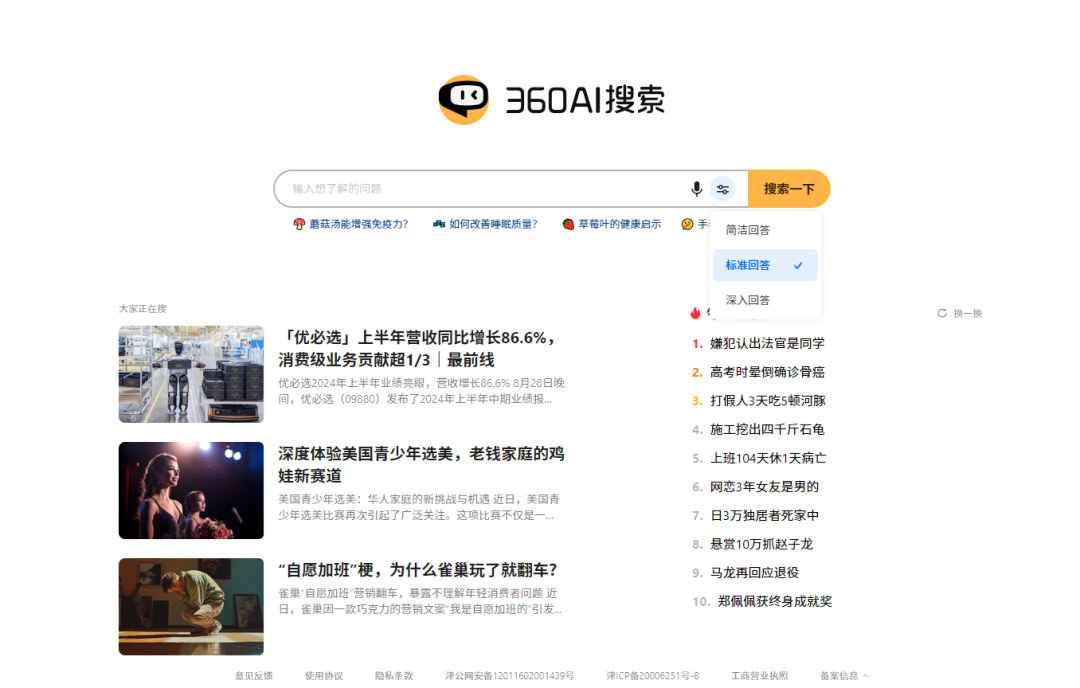Focus the search question input field
Viewport: 1080px width, 688px height.
(x=486, y=189)
